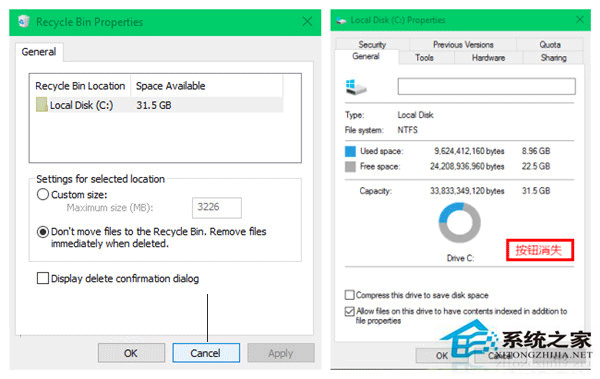Click the Recycle Bin title bar icon

(x=24, y=21)
